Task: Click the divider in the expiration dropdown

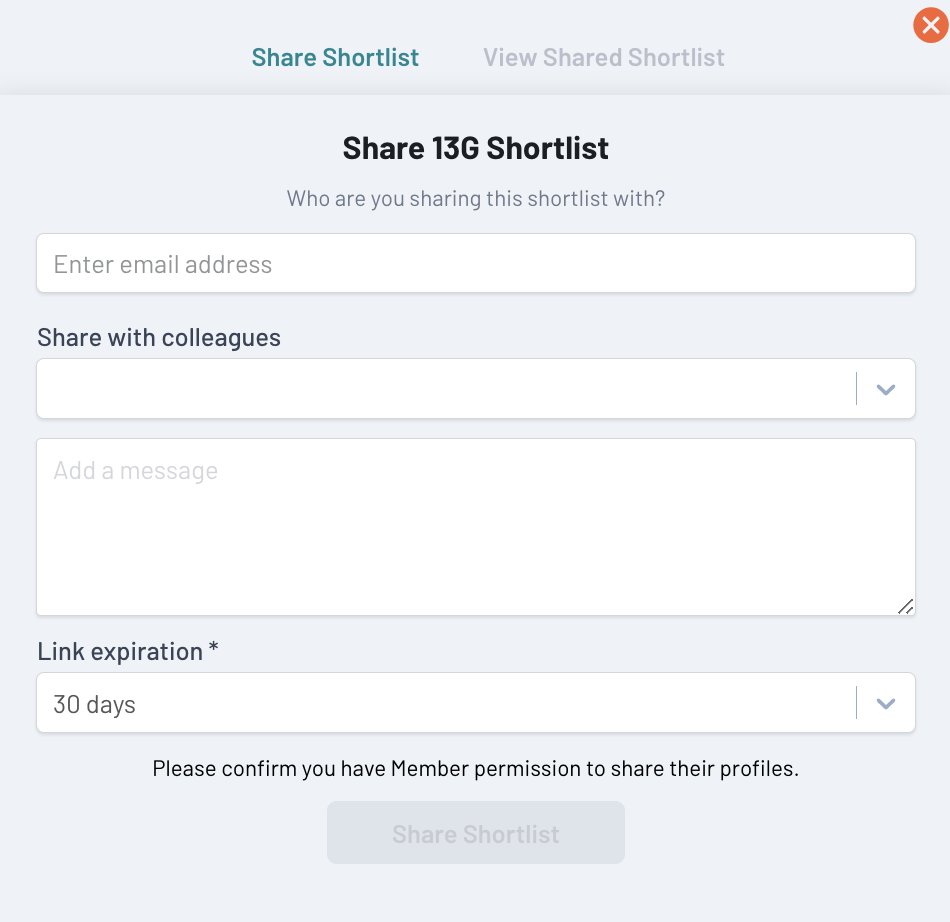Action: [857, 703]
